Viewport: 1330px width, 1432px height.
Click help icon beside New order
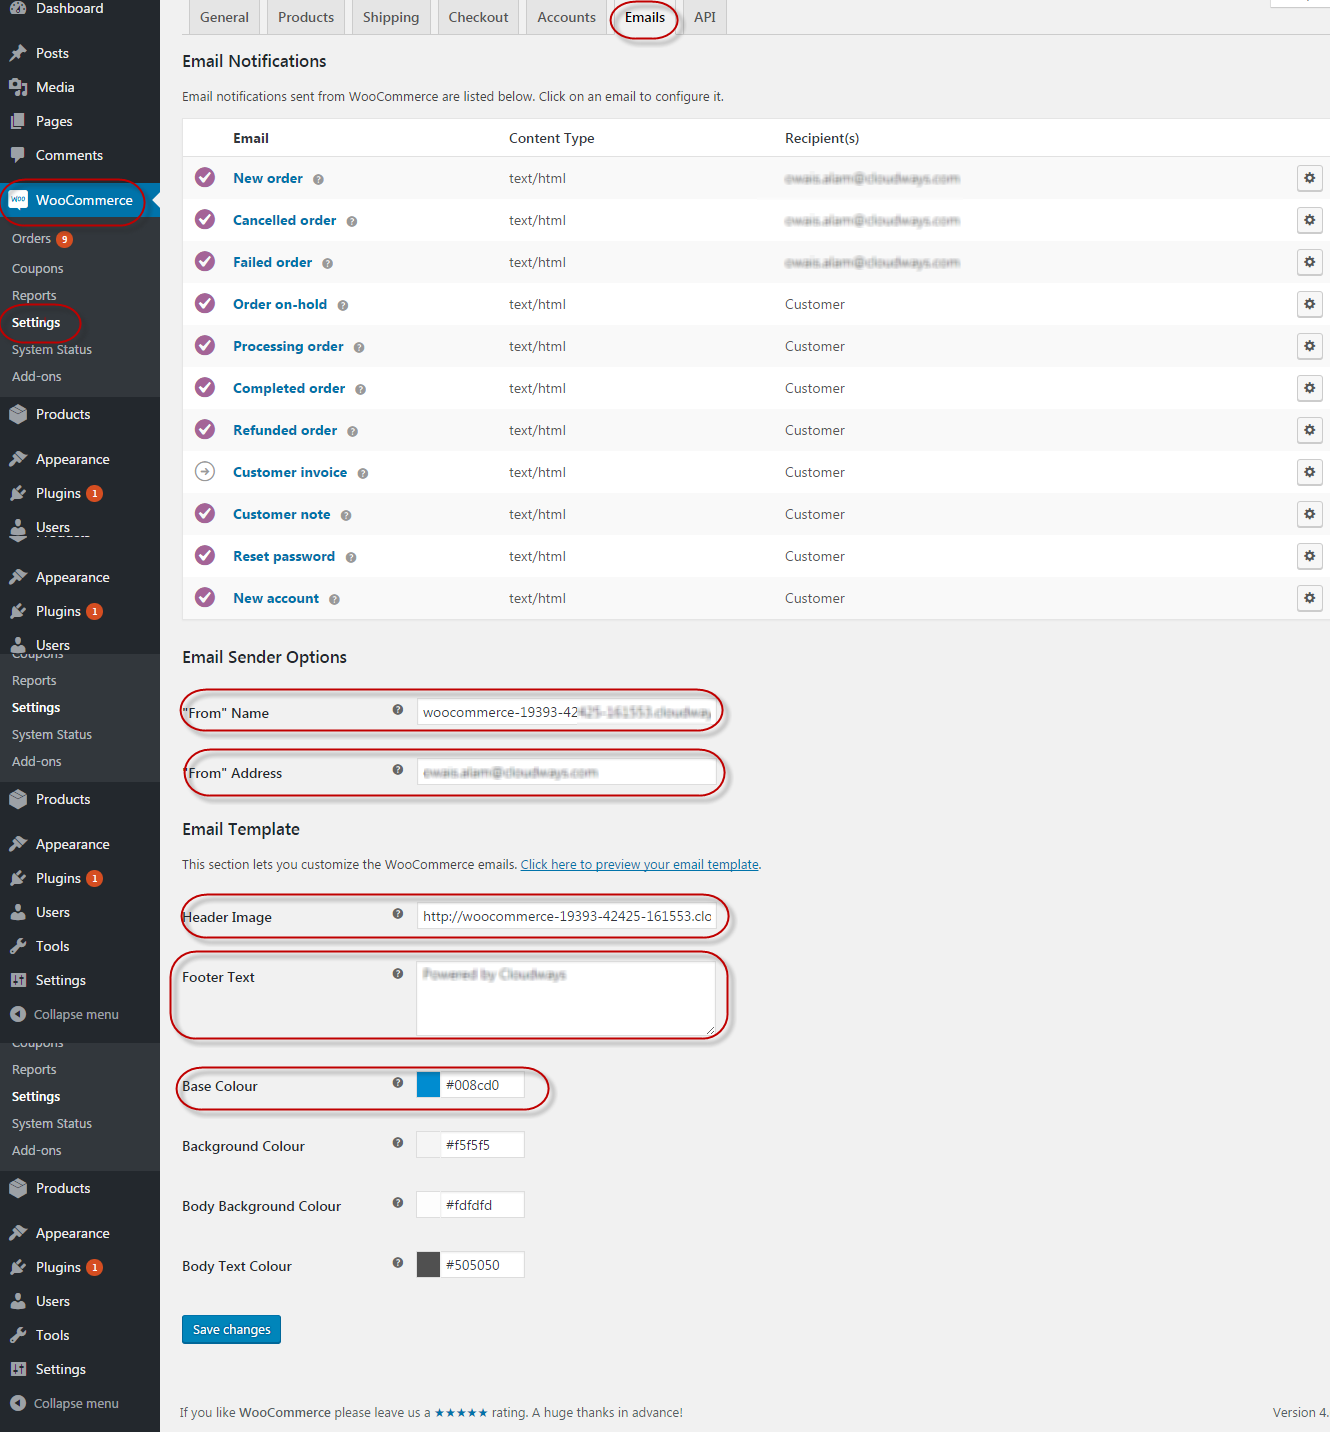pos(318,180)
